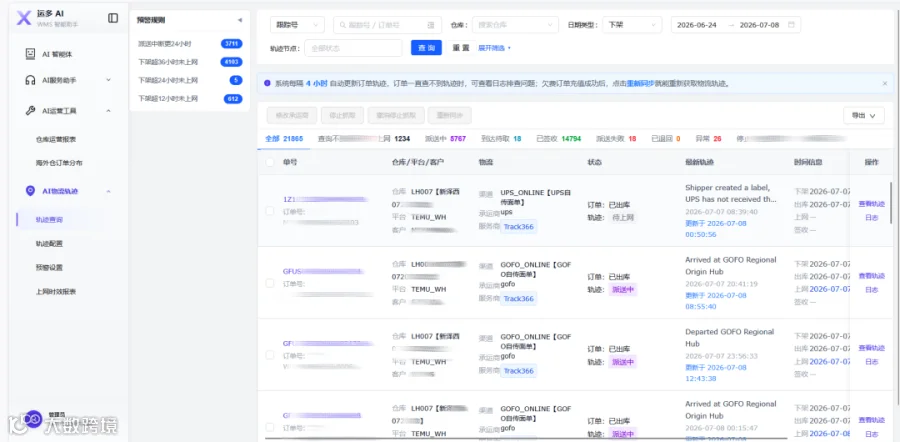Expand more filters via 展开筛选
Image resolution: width=900 pixels, height=442 pixels.
point(494,48)
